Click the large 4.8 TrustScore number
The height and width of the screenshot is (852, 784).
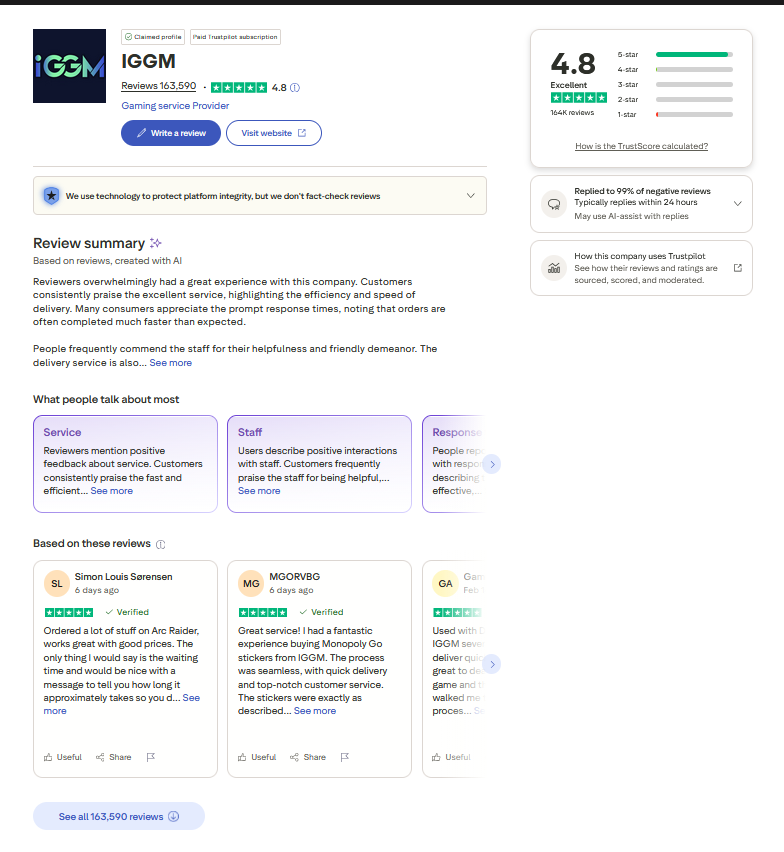click(x=573, y=64)
